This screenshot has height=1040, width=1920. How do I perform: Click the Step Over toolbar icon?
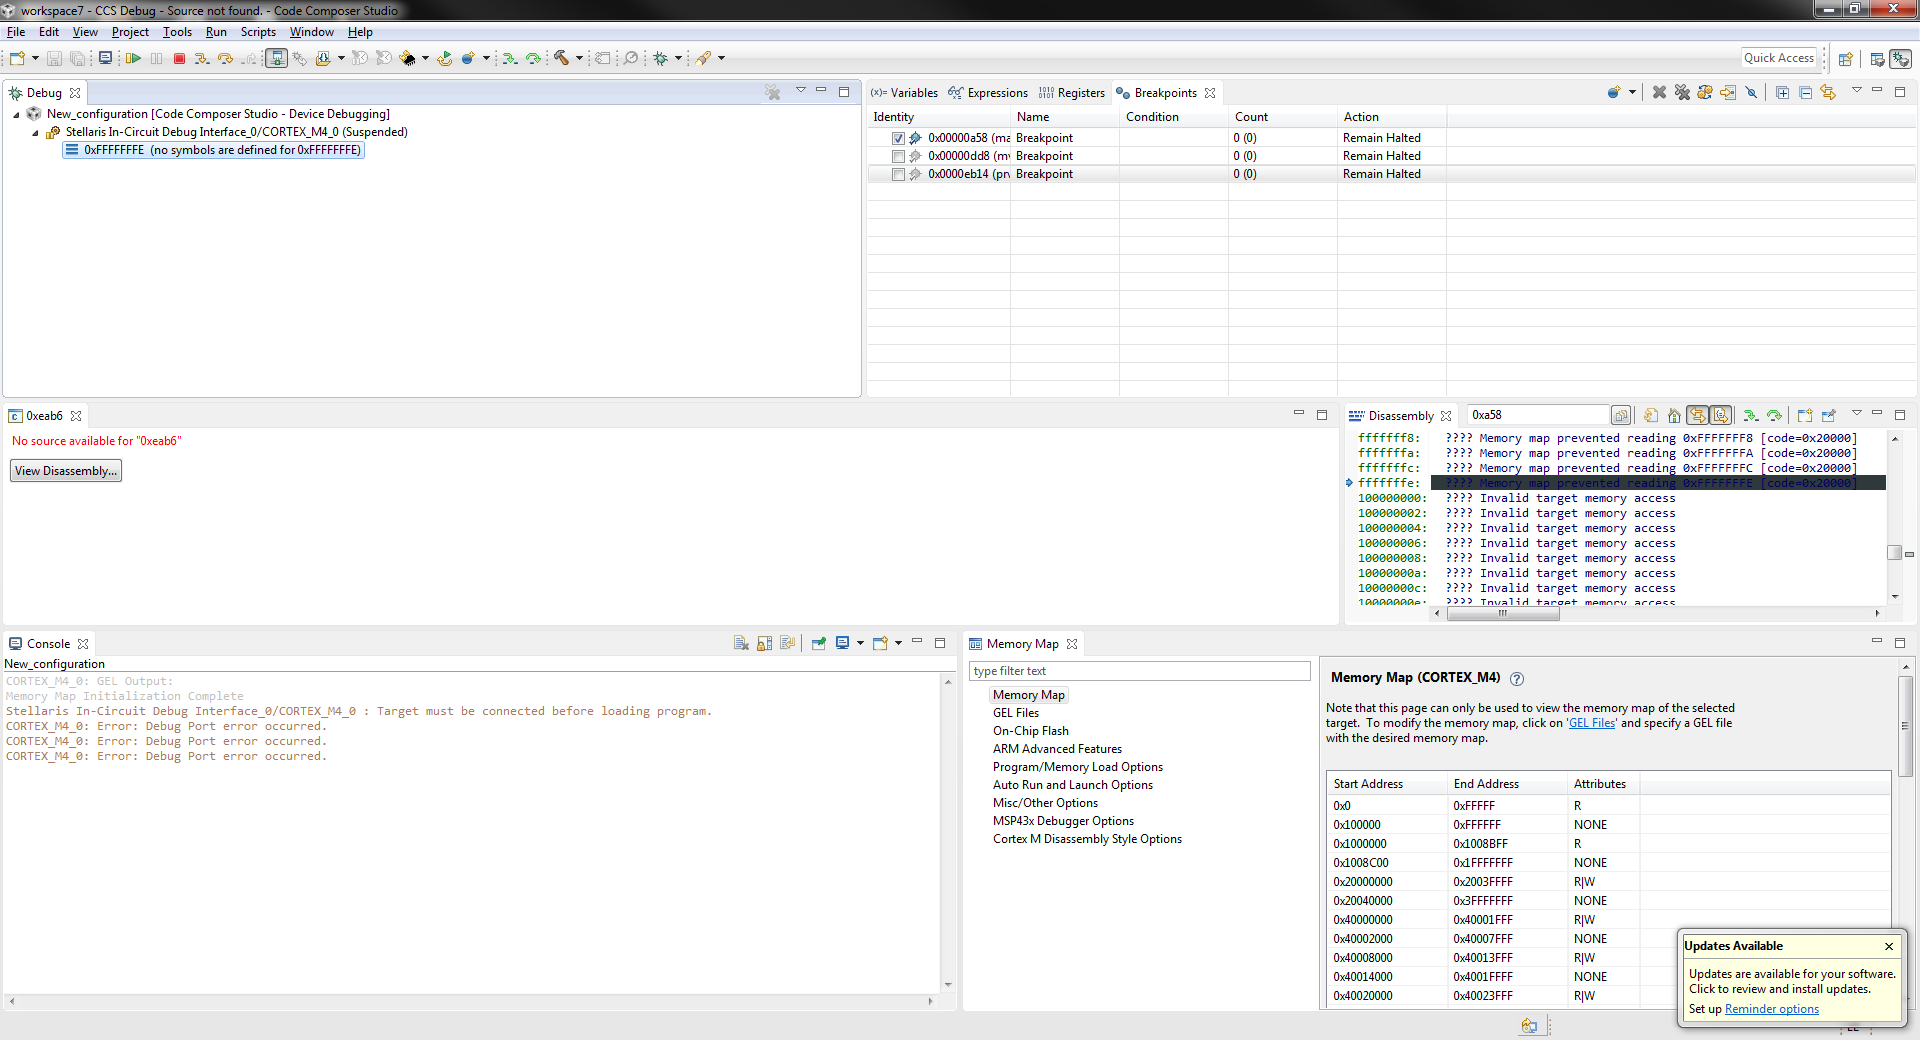point(225,59)
